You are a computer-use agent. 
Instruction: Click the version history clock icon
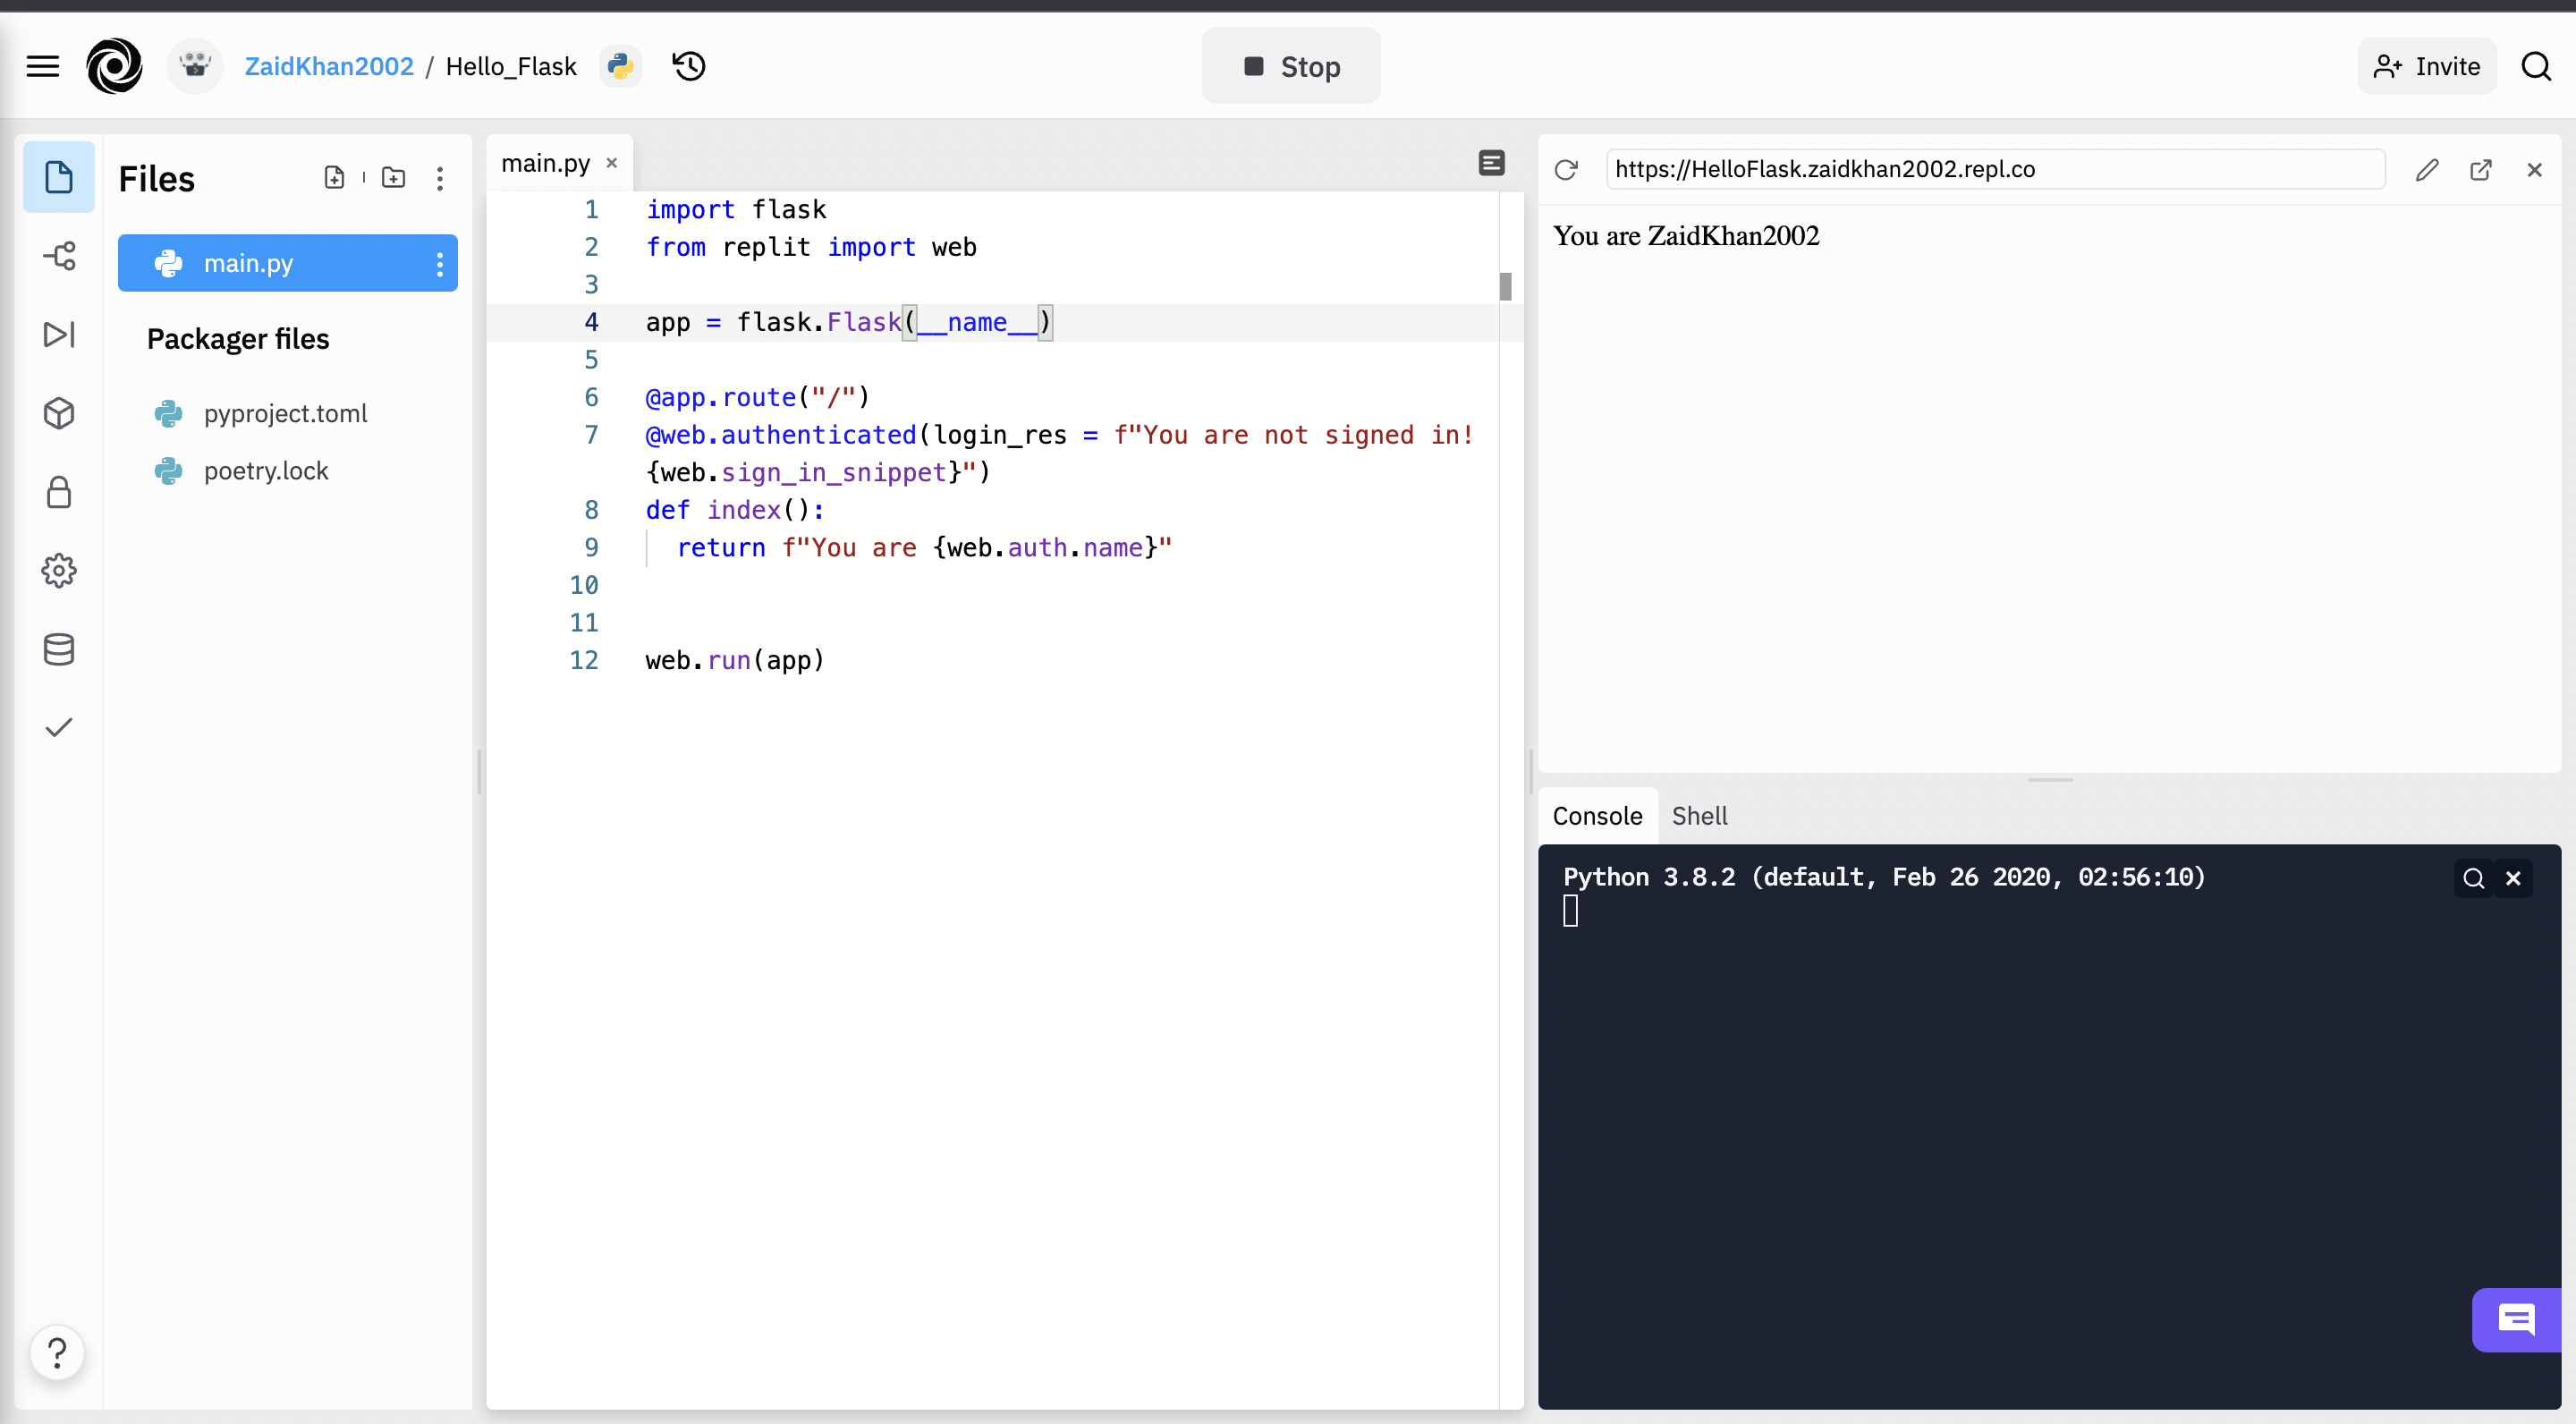pos(689,66)
